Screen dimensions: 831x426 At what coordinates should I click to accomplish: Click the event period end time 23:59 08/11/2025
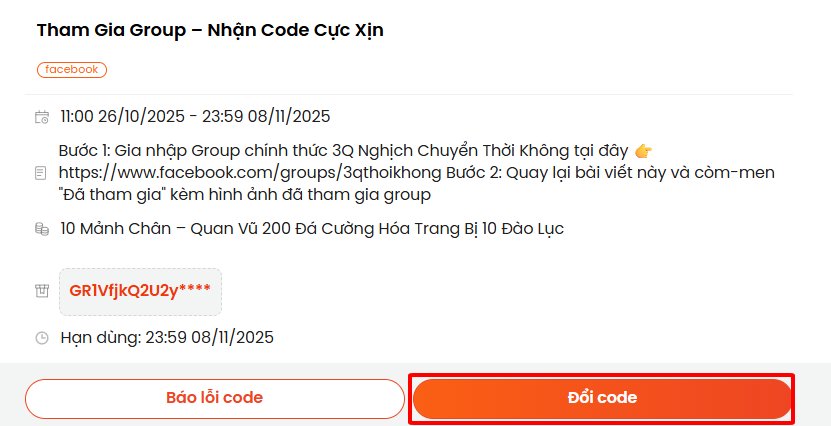pos(266,116)
